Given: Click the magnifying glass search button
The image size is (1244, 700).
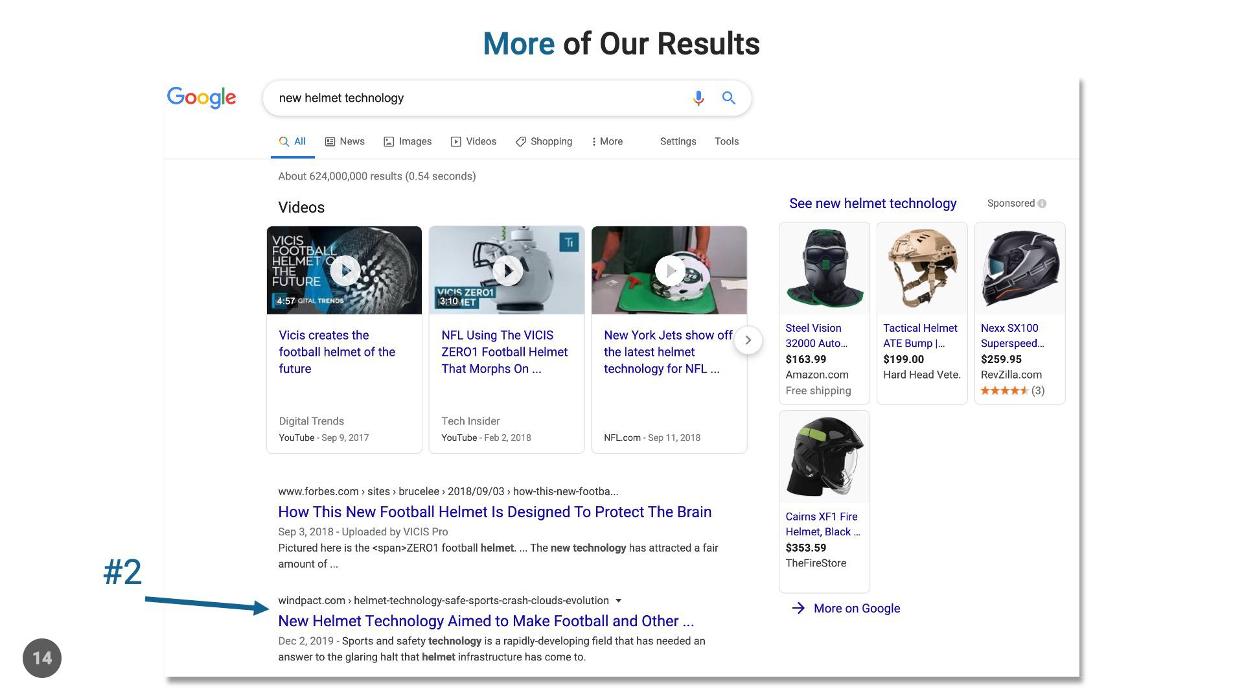Looking at the screenshot, I should point(729,98).
